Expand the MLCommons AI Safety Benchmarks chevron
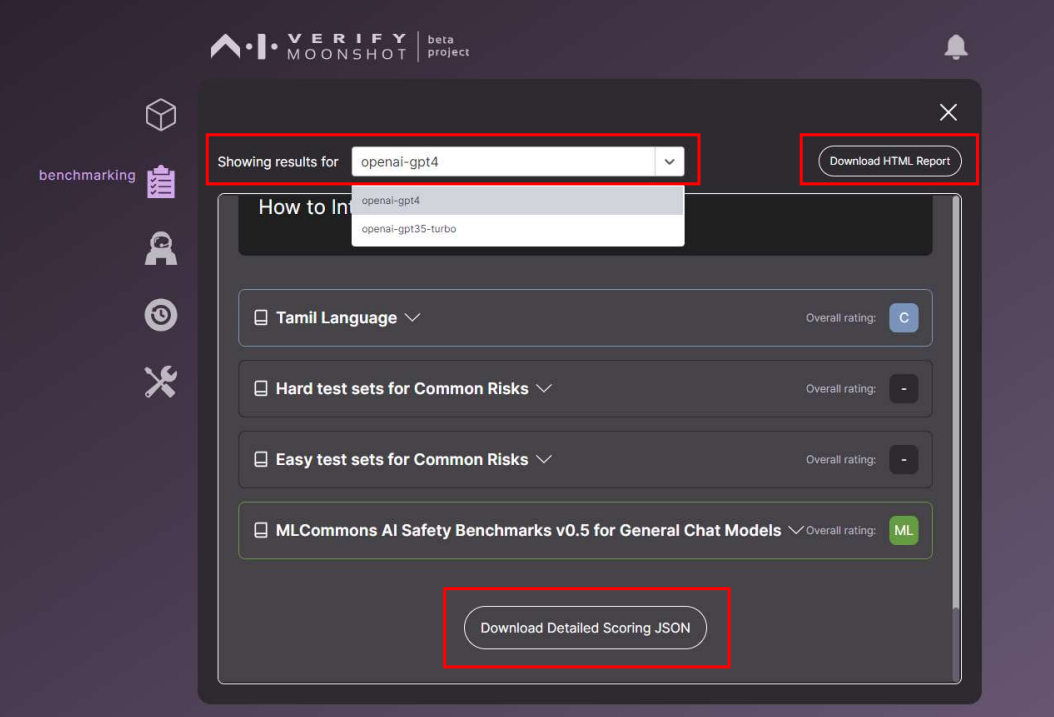The width and height of the screenshot is (1054, 717). 796,530
